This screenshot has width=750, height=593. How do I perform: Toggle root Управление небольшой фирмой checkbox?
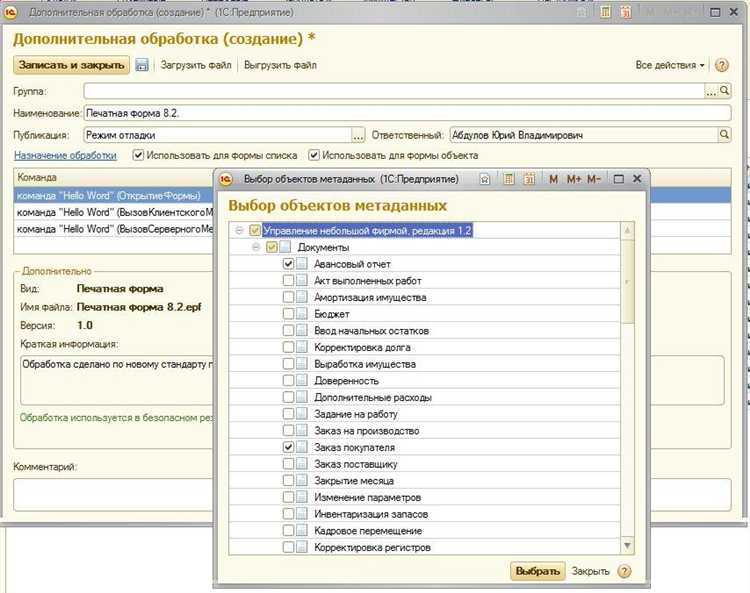tap(255, 231)
